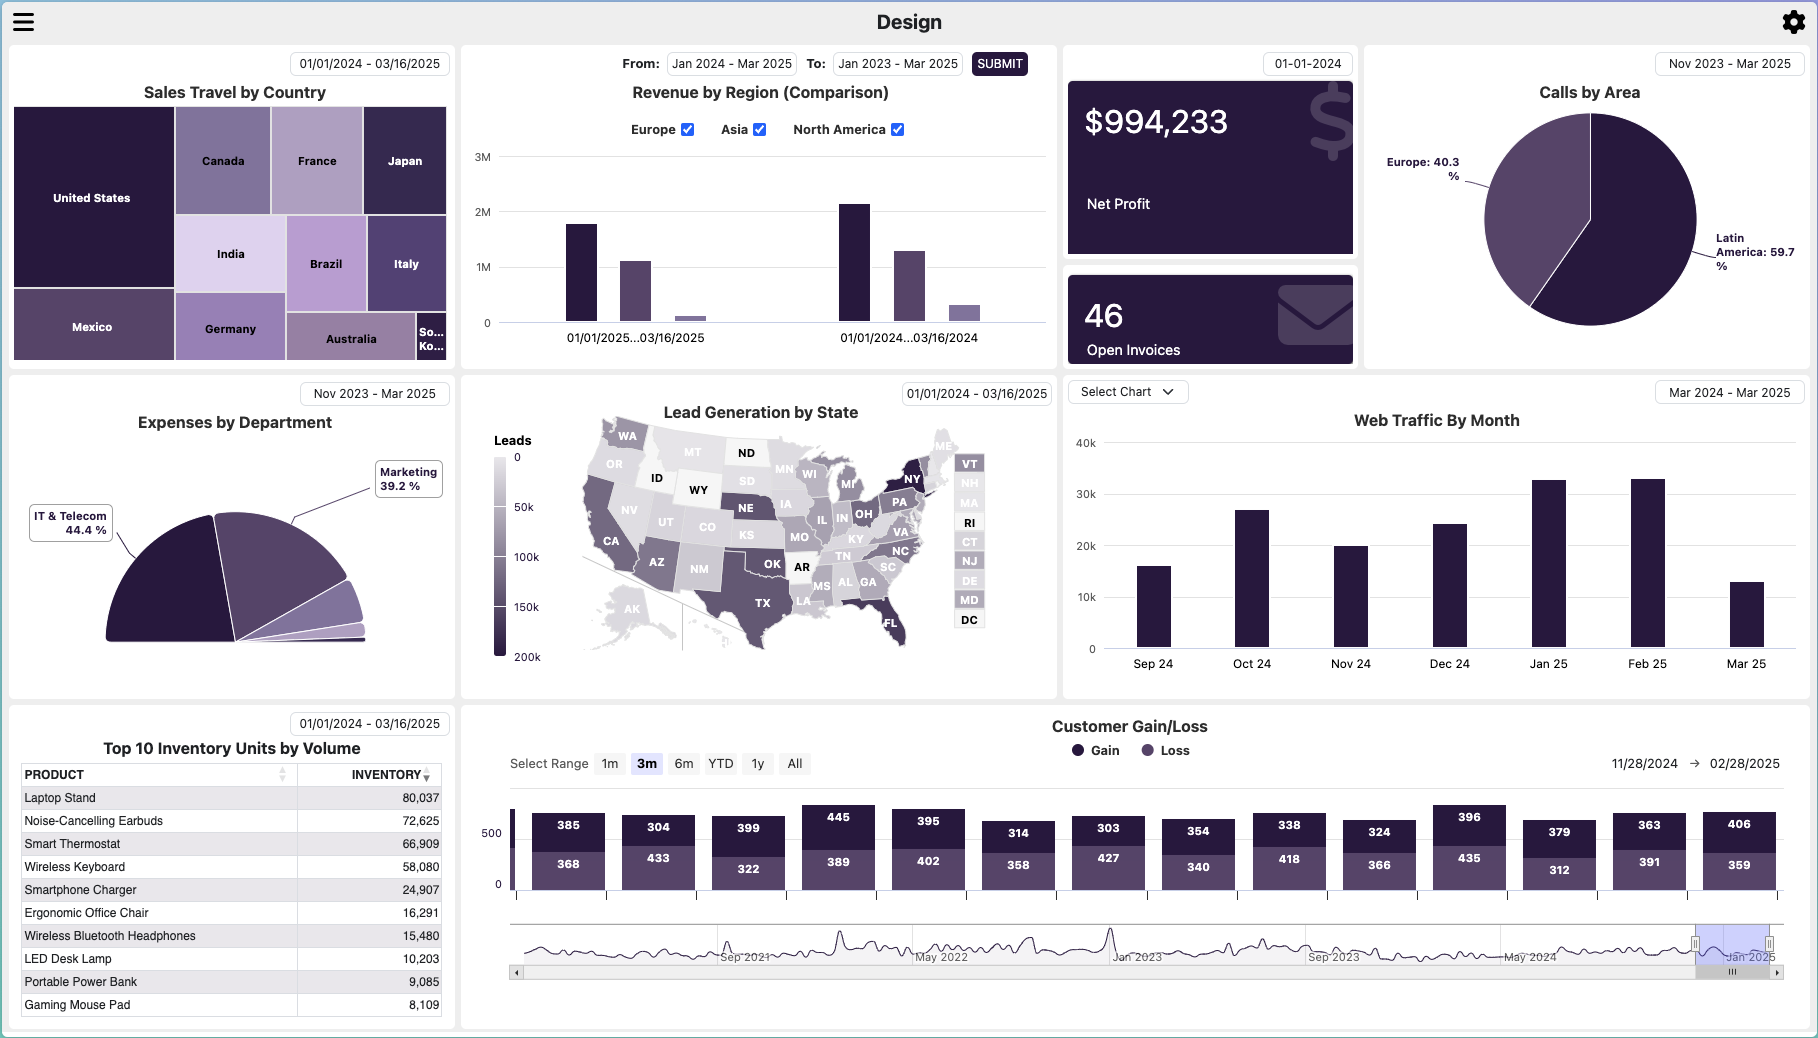Open the To date picker showing Jan 2023 - Mar 2025
This screenshot has width=1818, height=1038.
[x=897, y=63]
